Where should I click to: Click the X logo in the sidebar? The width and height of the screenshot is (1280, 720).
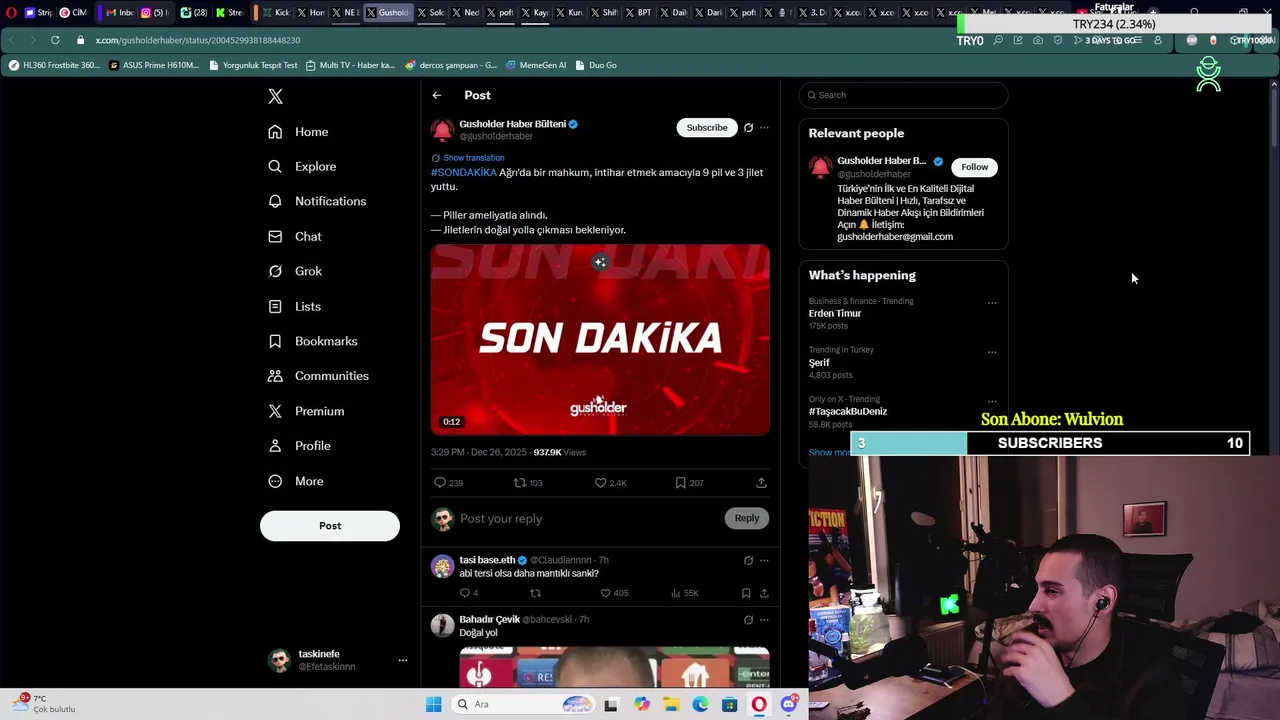point(275,96)
